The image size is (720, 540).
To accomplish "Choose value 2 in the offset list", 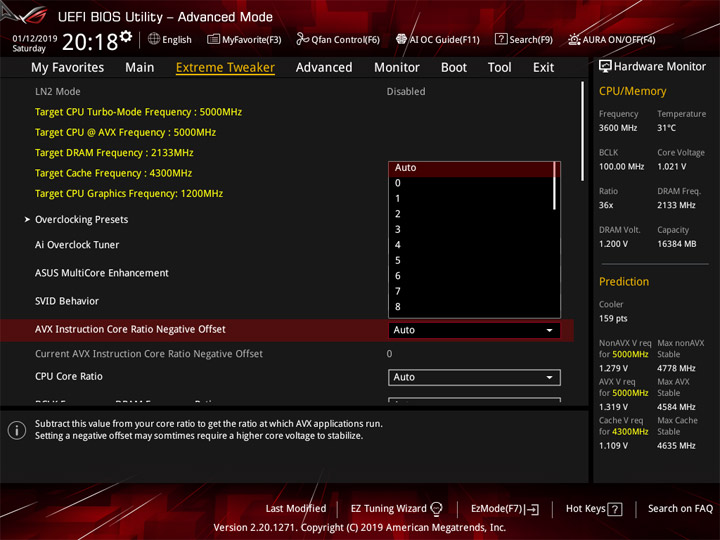I will point(471,214).
